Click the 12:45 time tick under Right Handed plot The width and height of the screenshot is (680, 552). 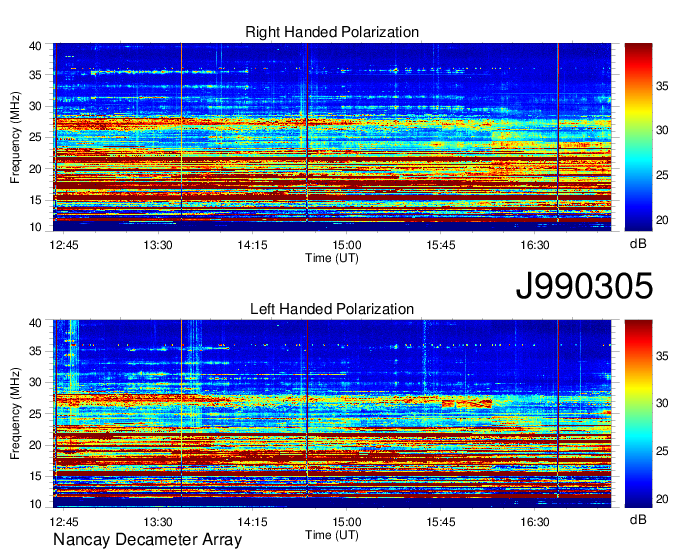click(x=64, y=245)
